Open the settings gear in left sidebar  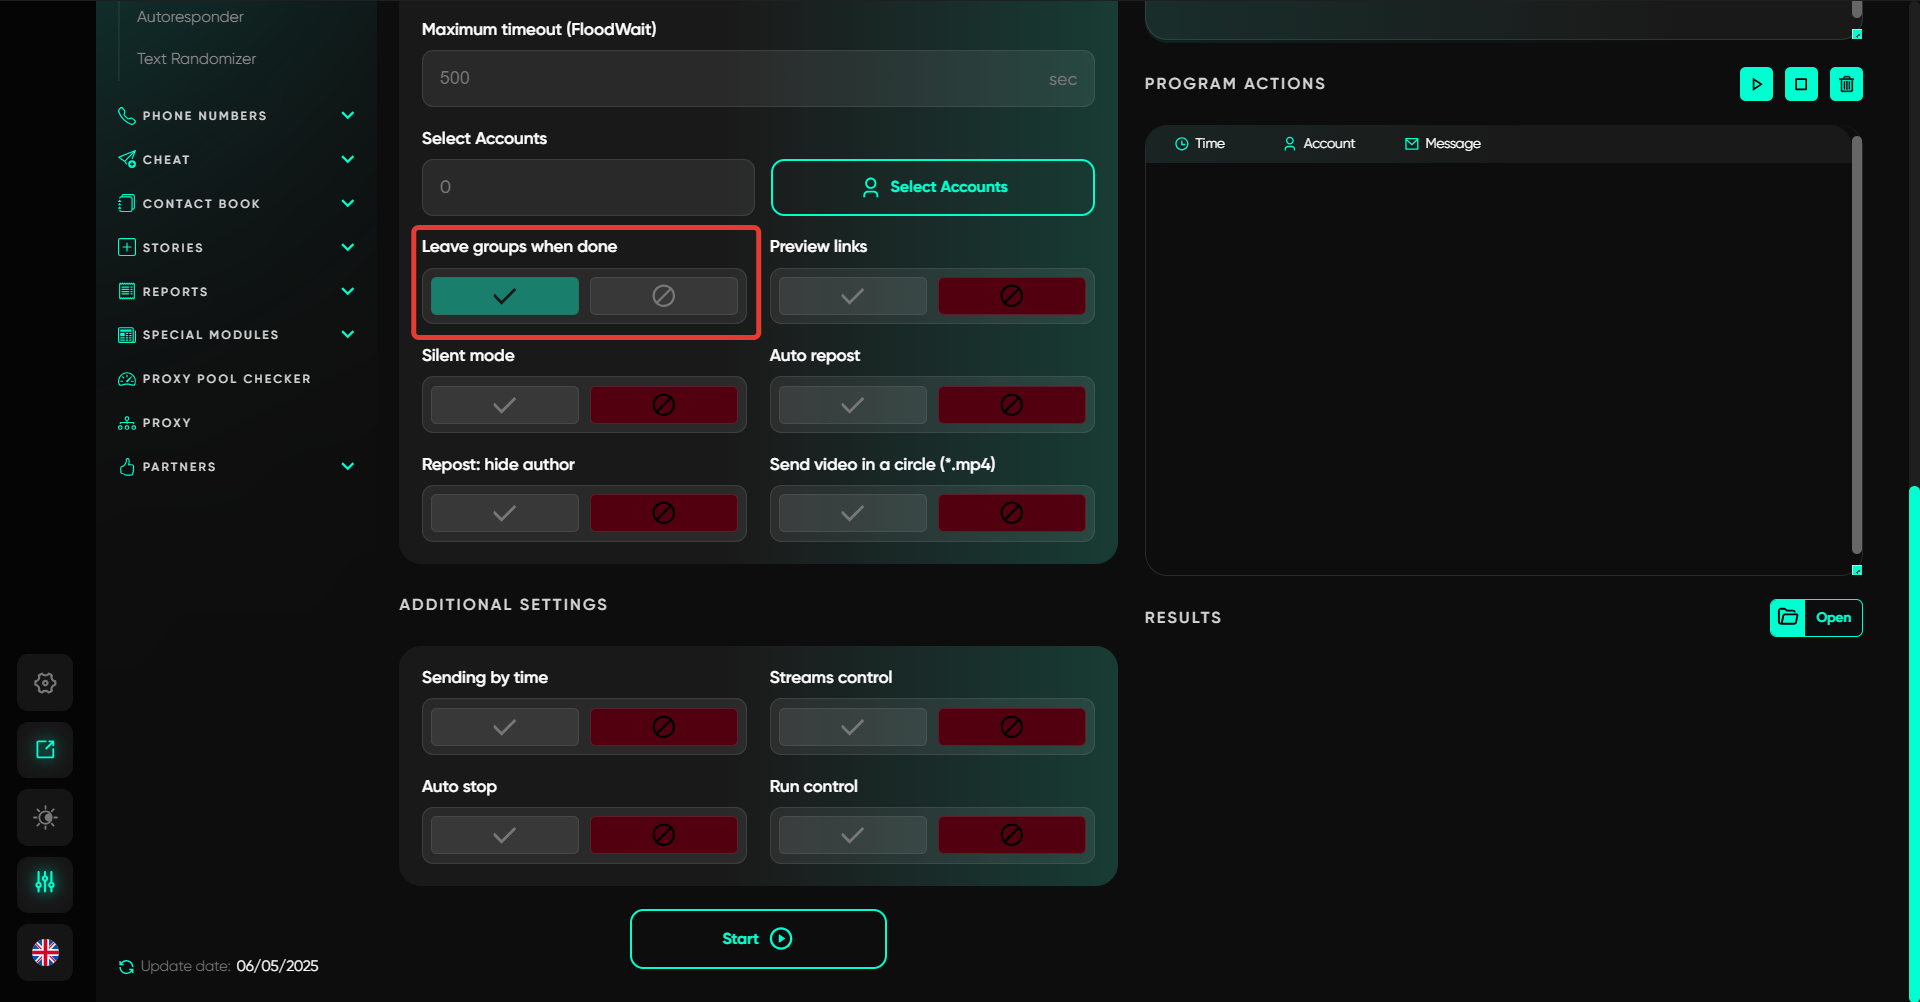tap(45, 683)
